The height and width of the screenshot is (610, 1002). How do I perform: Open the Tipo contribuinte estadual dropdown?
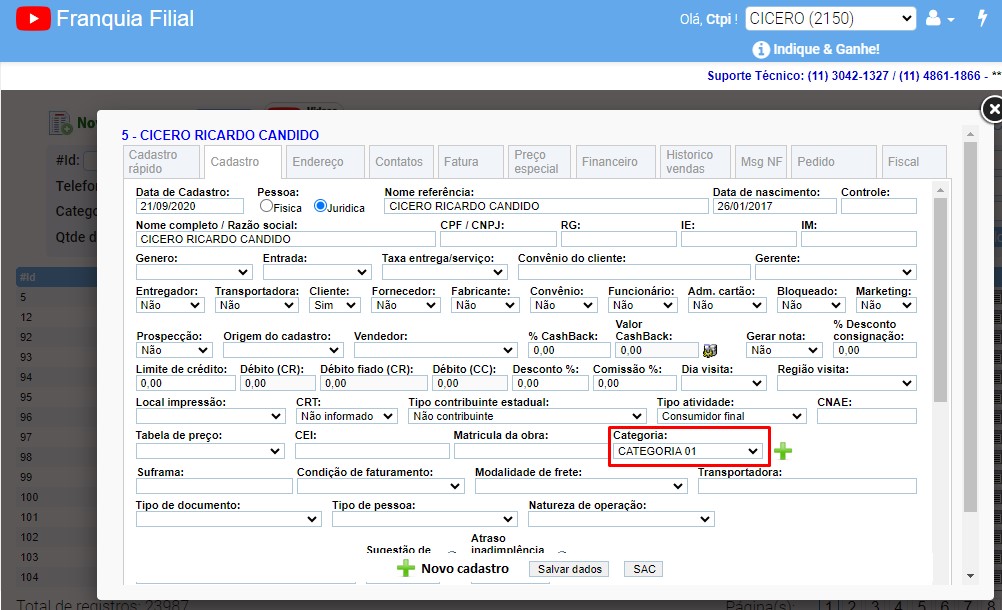click(527, 416)
